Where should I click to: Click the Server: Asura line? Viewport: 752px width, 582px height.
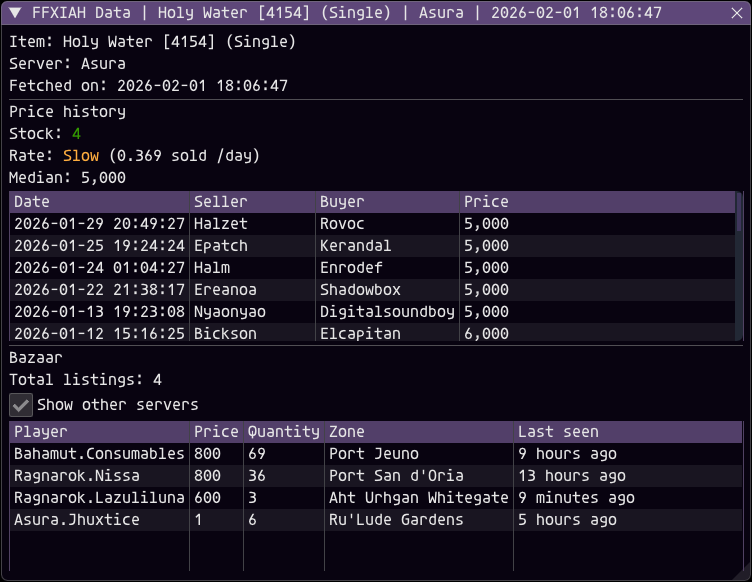67,63
